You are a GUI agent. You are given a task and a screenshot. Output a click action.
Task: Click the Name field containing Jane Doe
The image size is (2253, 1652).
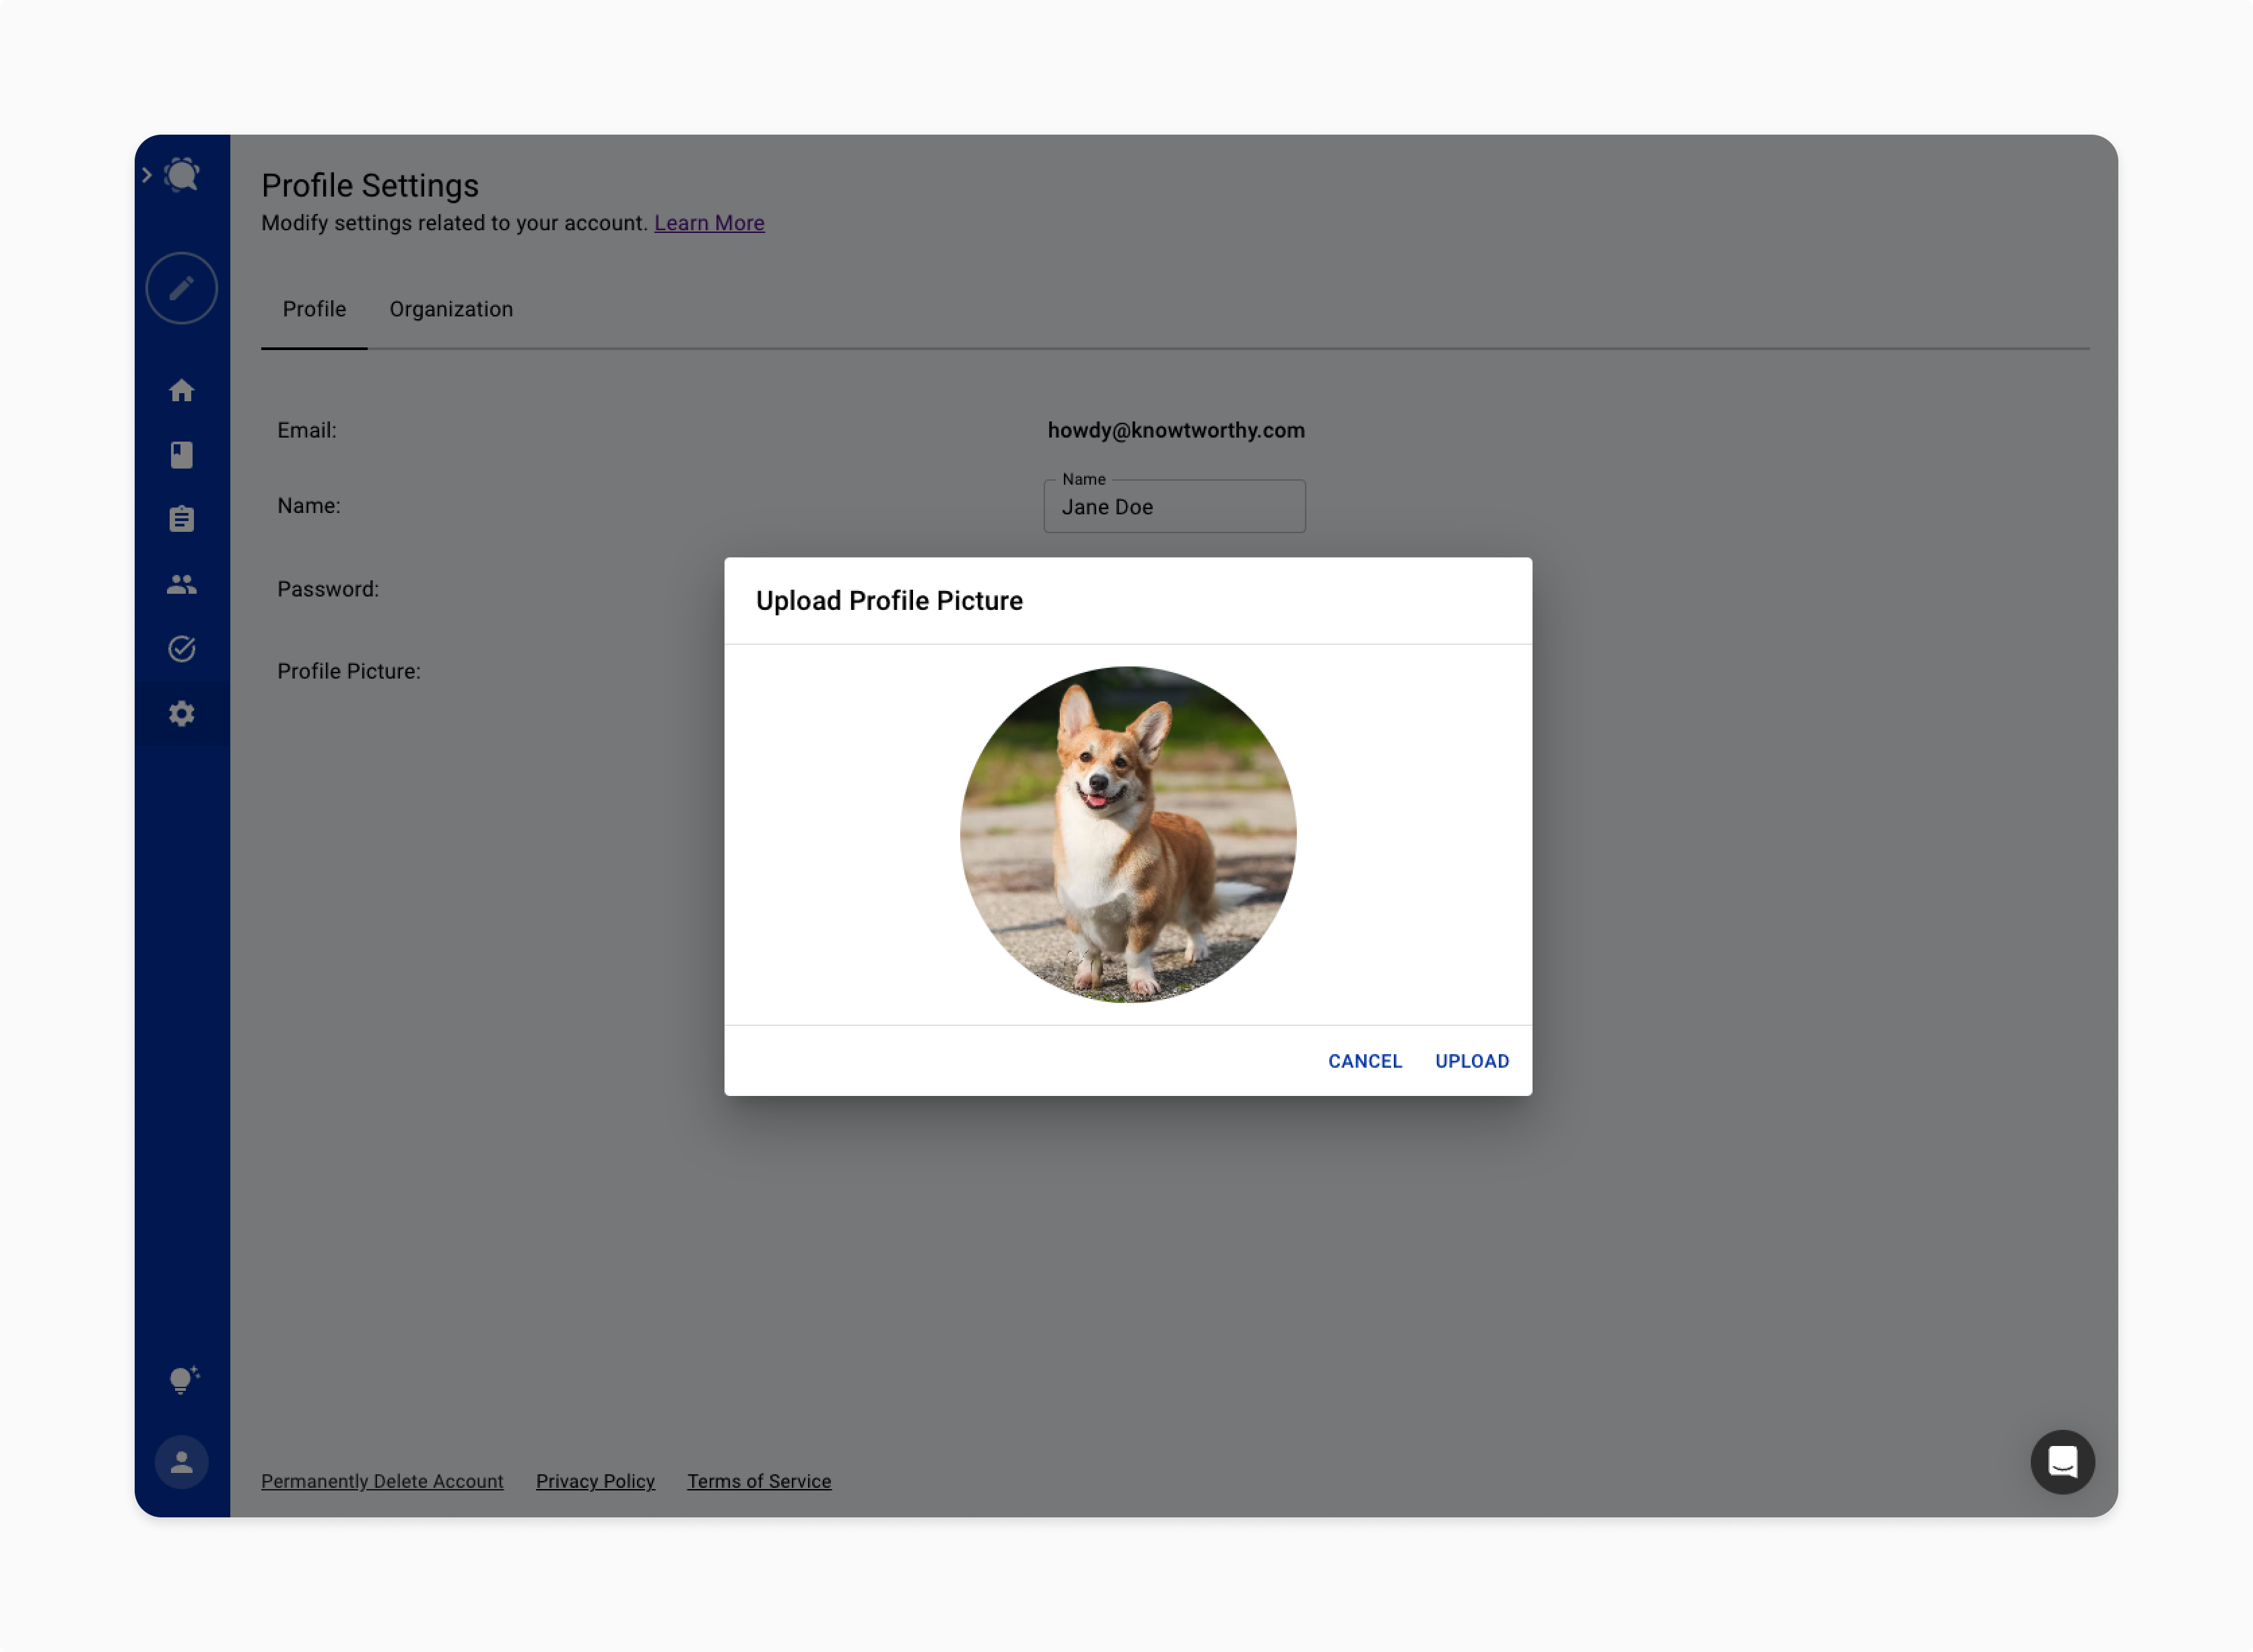[1174, 506]
